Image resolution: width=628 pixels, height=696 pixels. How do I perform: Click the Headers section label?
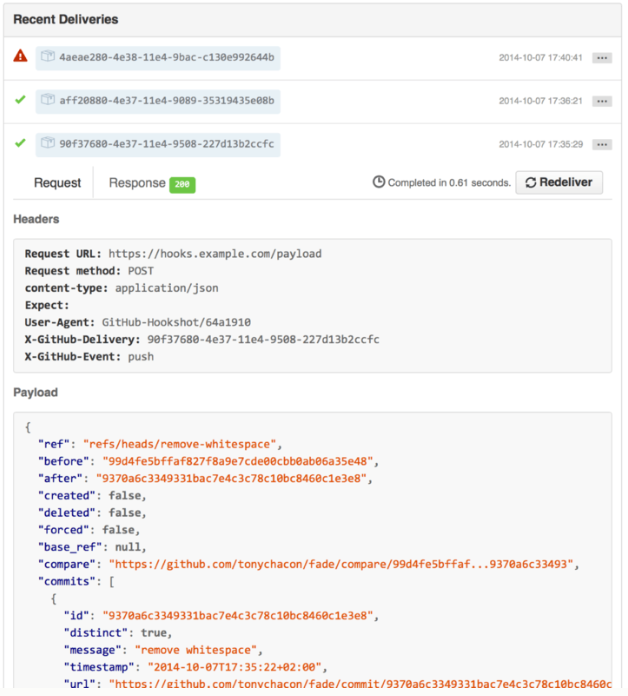(x=36, y=219)
